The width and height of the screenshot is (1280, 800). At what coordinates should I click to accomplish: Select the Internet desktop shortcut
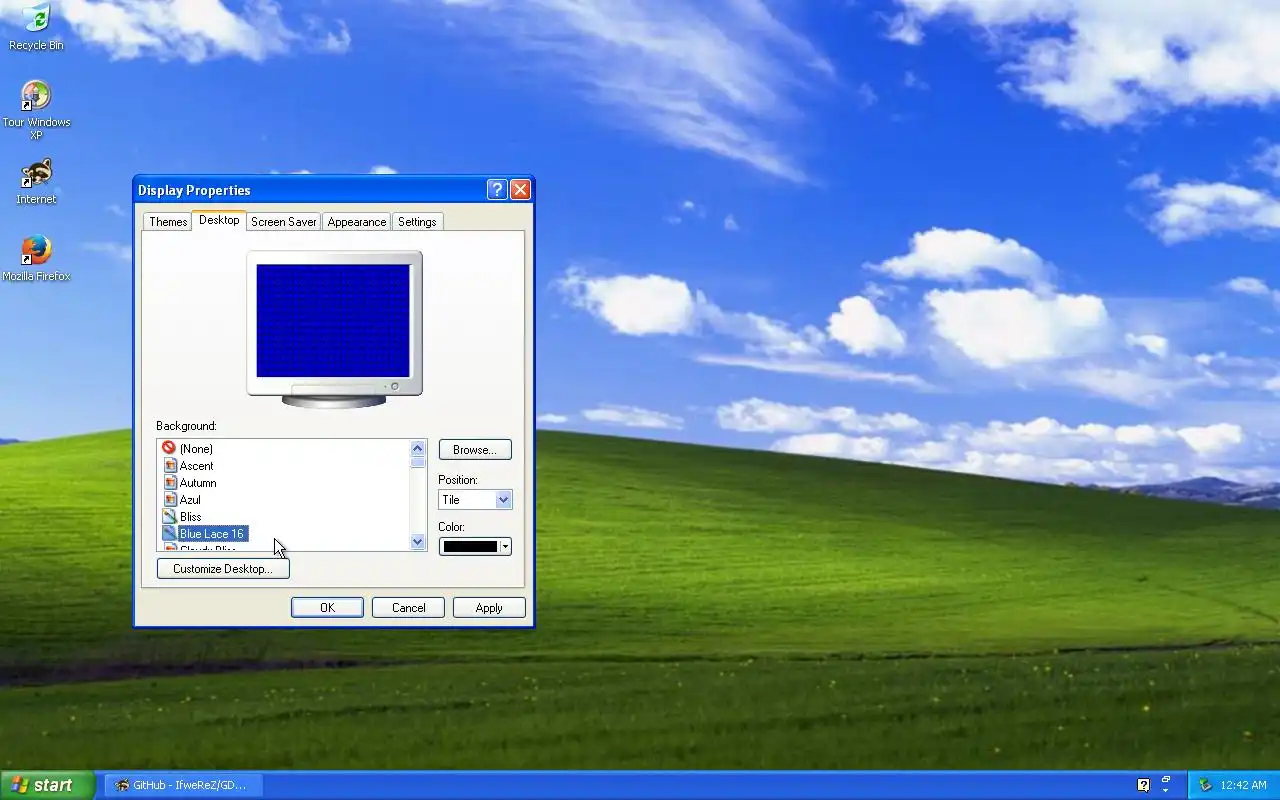coord(36,181)
